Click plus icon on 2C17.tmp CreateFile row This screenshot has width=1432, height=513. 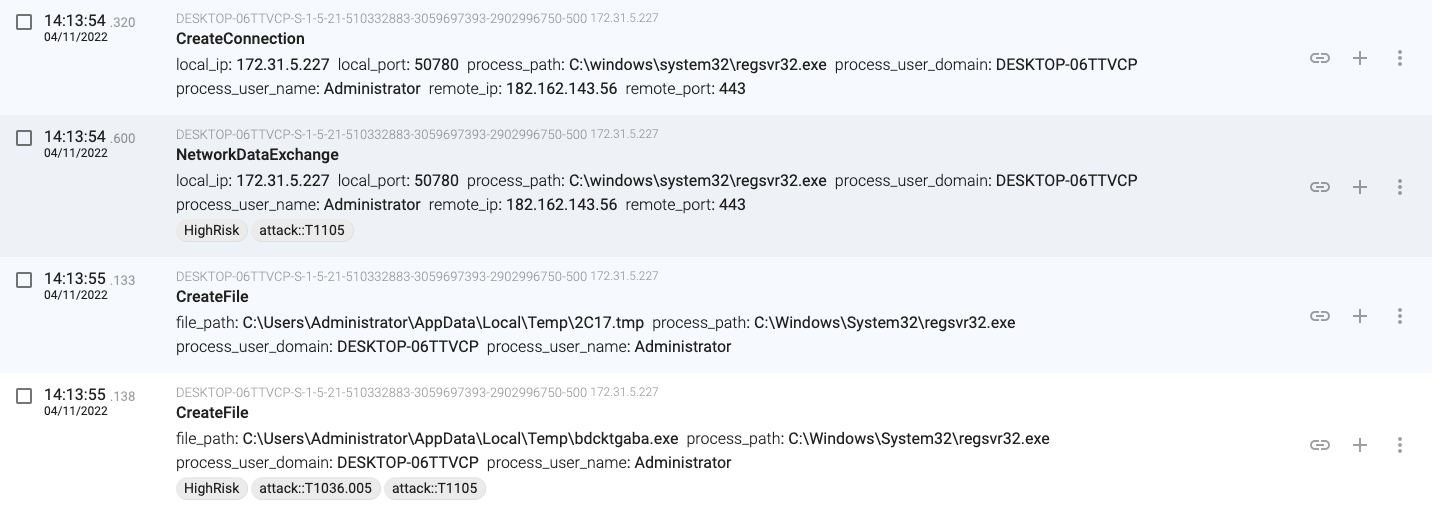tap(1360, 316)
